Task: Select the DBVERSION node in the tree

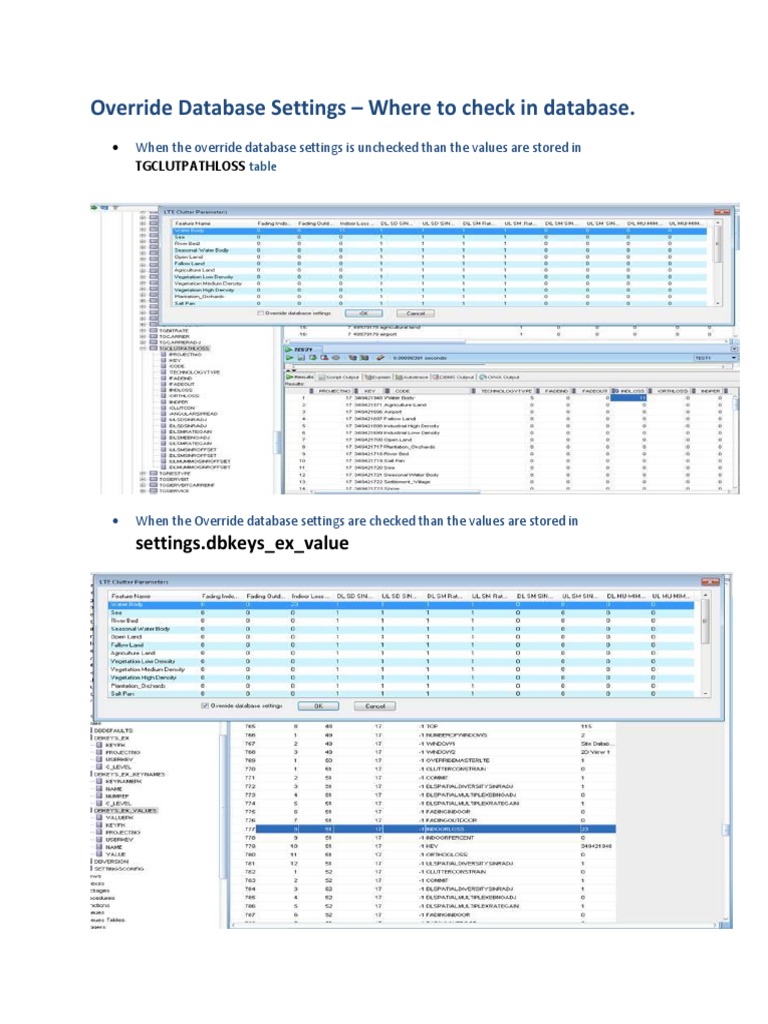Action: point(111,861)
